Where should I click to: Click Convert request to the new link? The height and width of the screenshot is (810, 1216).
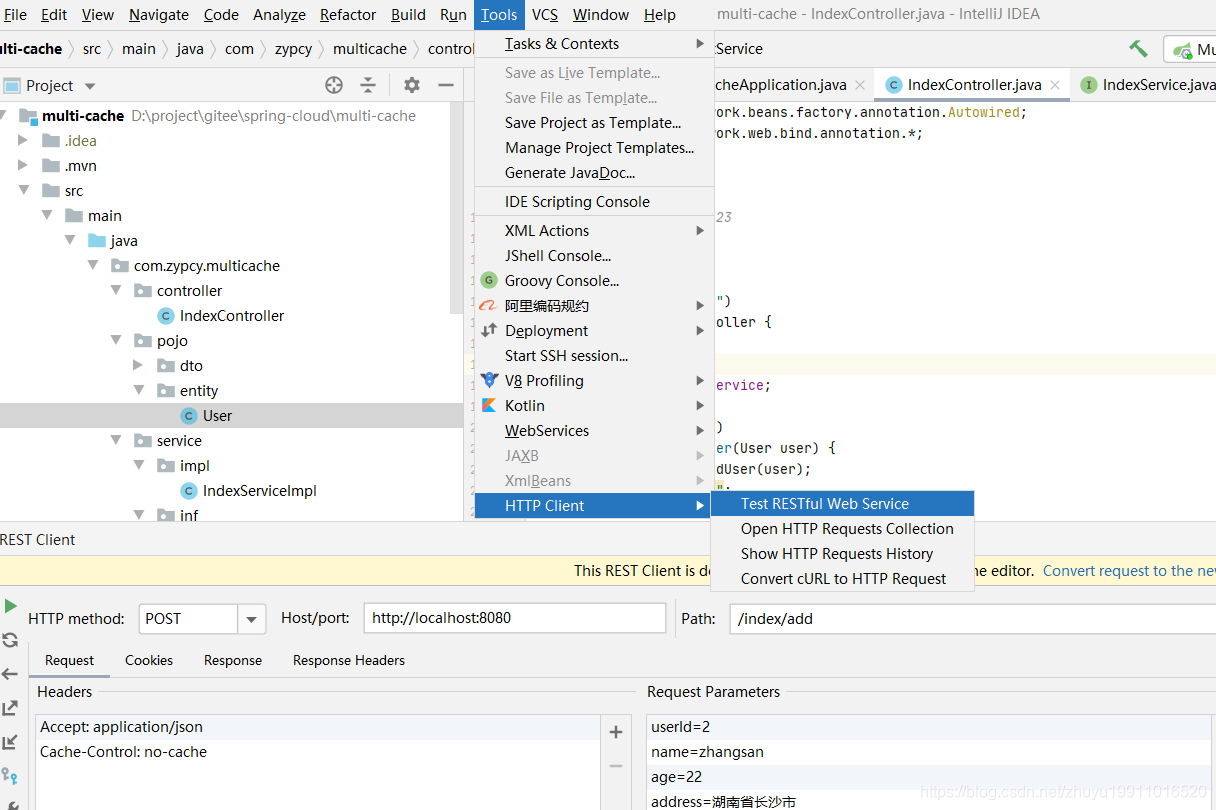[x=1129, y=571]
